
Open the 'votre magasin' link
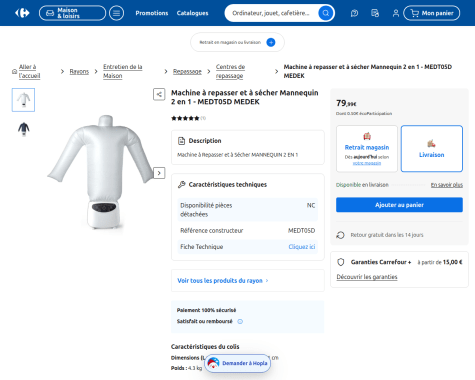click(367, 163)
